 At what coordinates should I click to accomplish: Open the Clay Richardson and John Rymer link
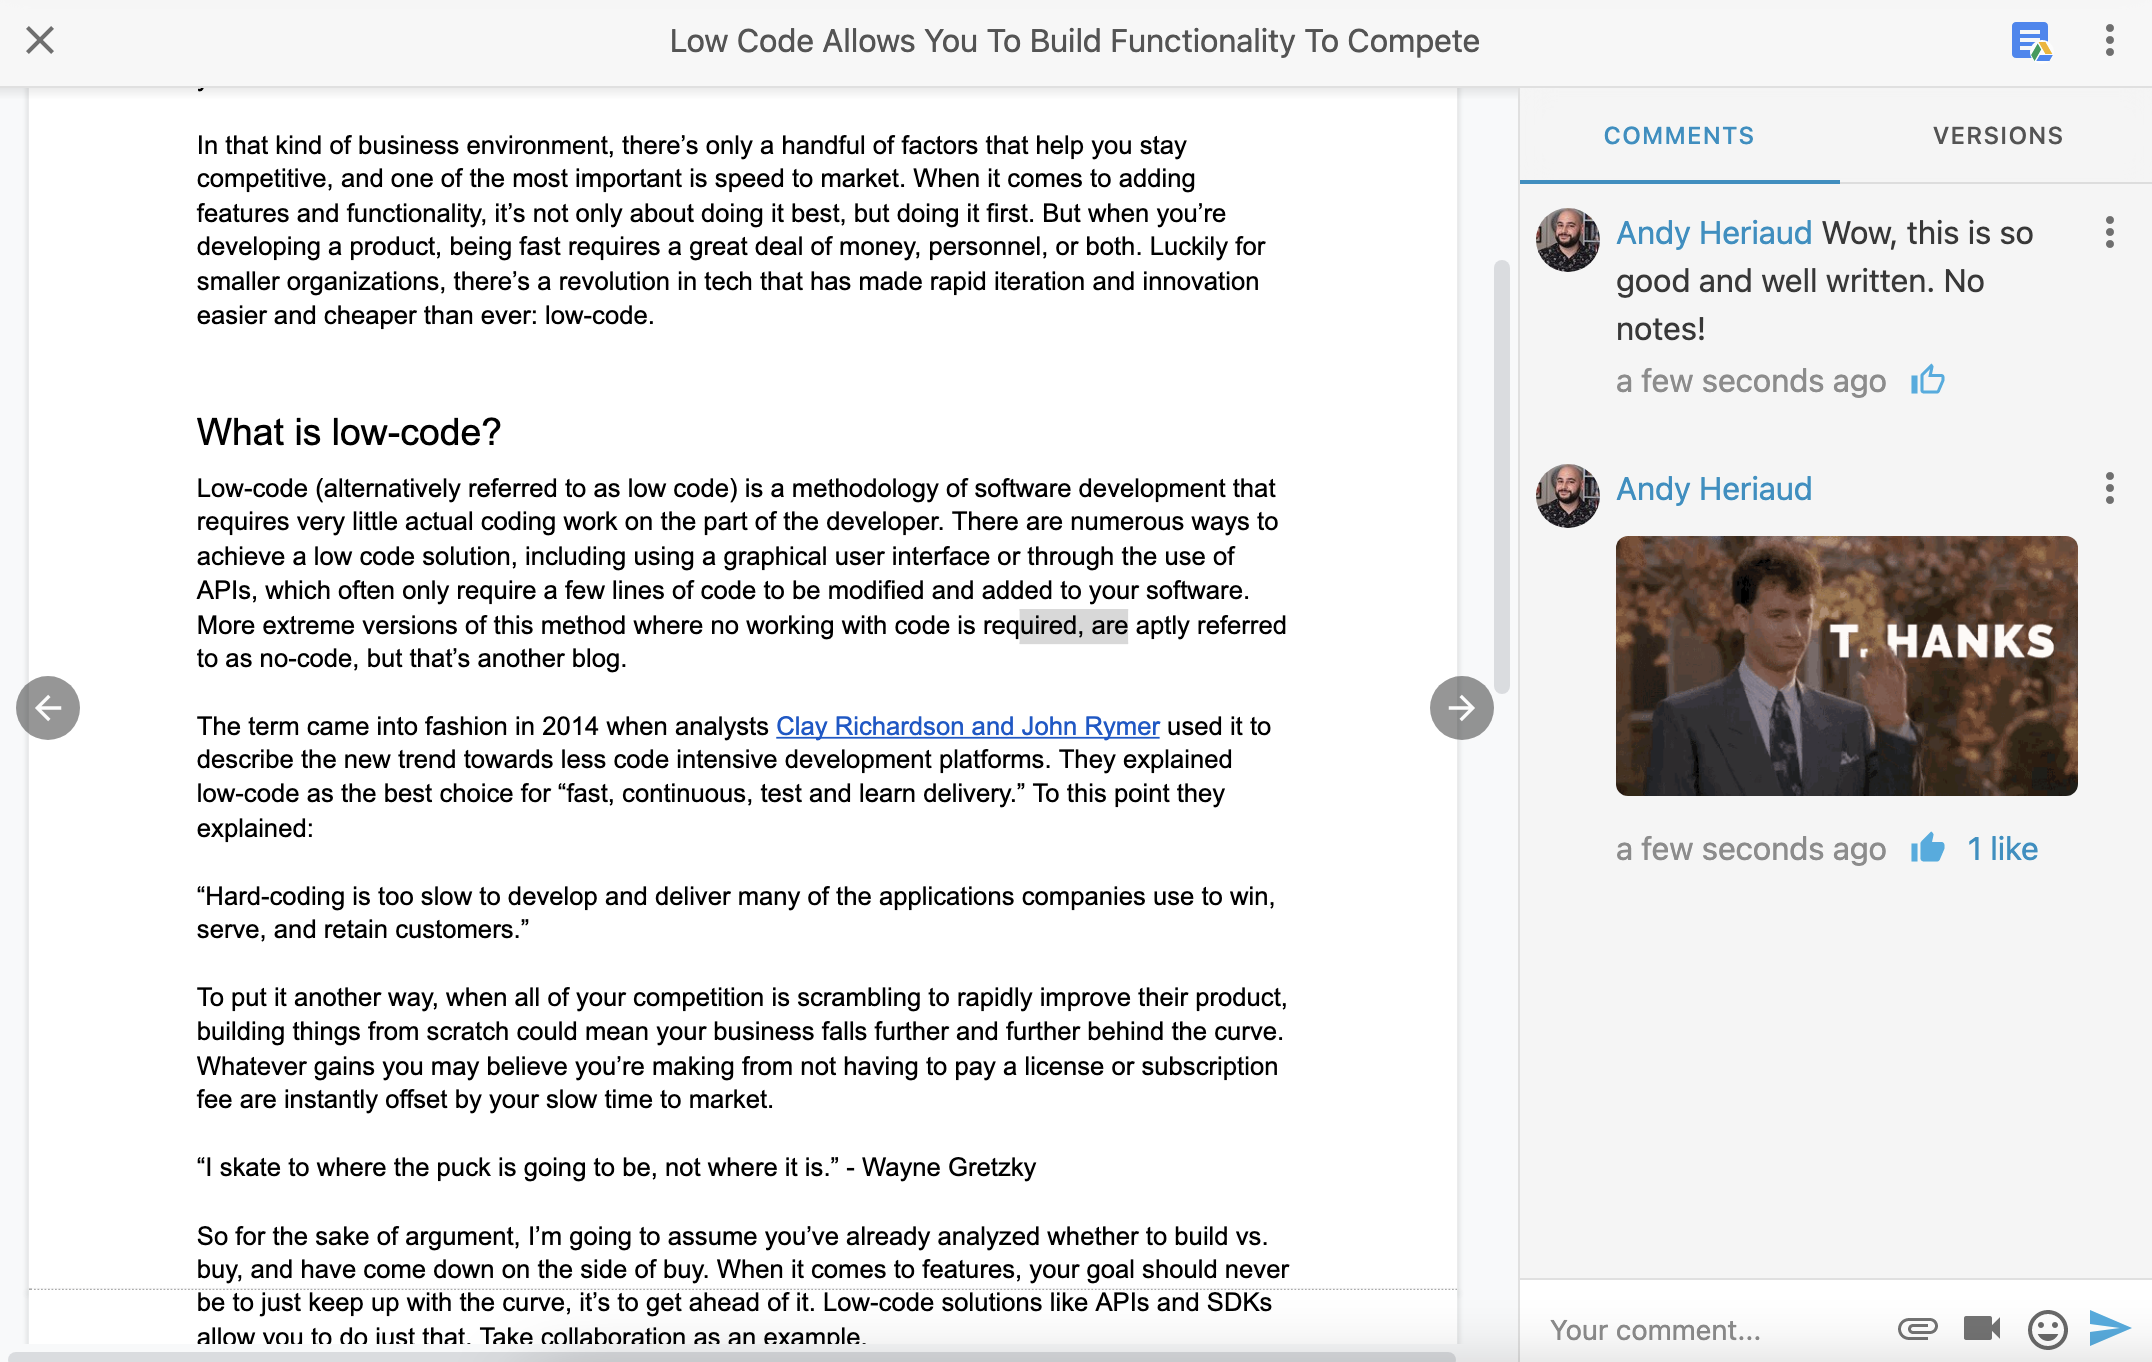point(967,726)
